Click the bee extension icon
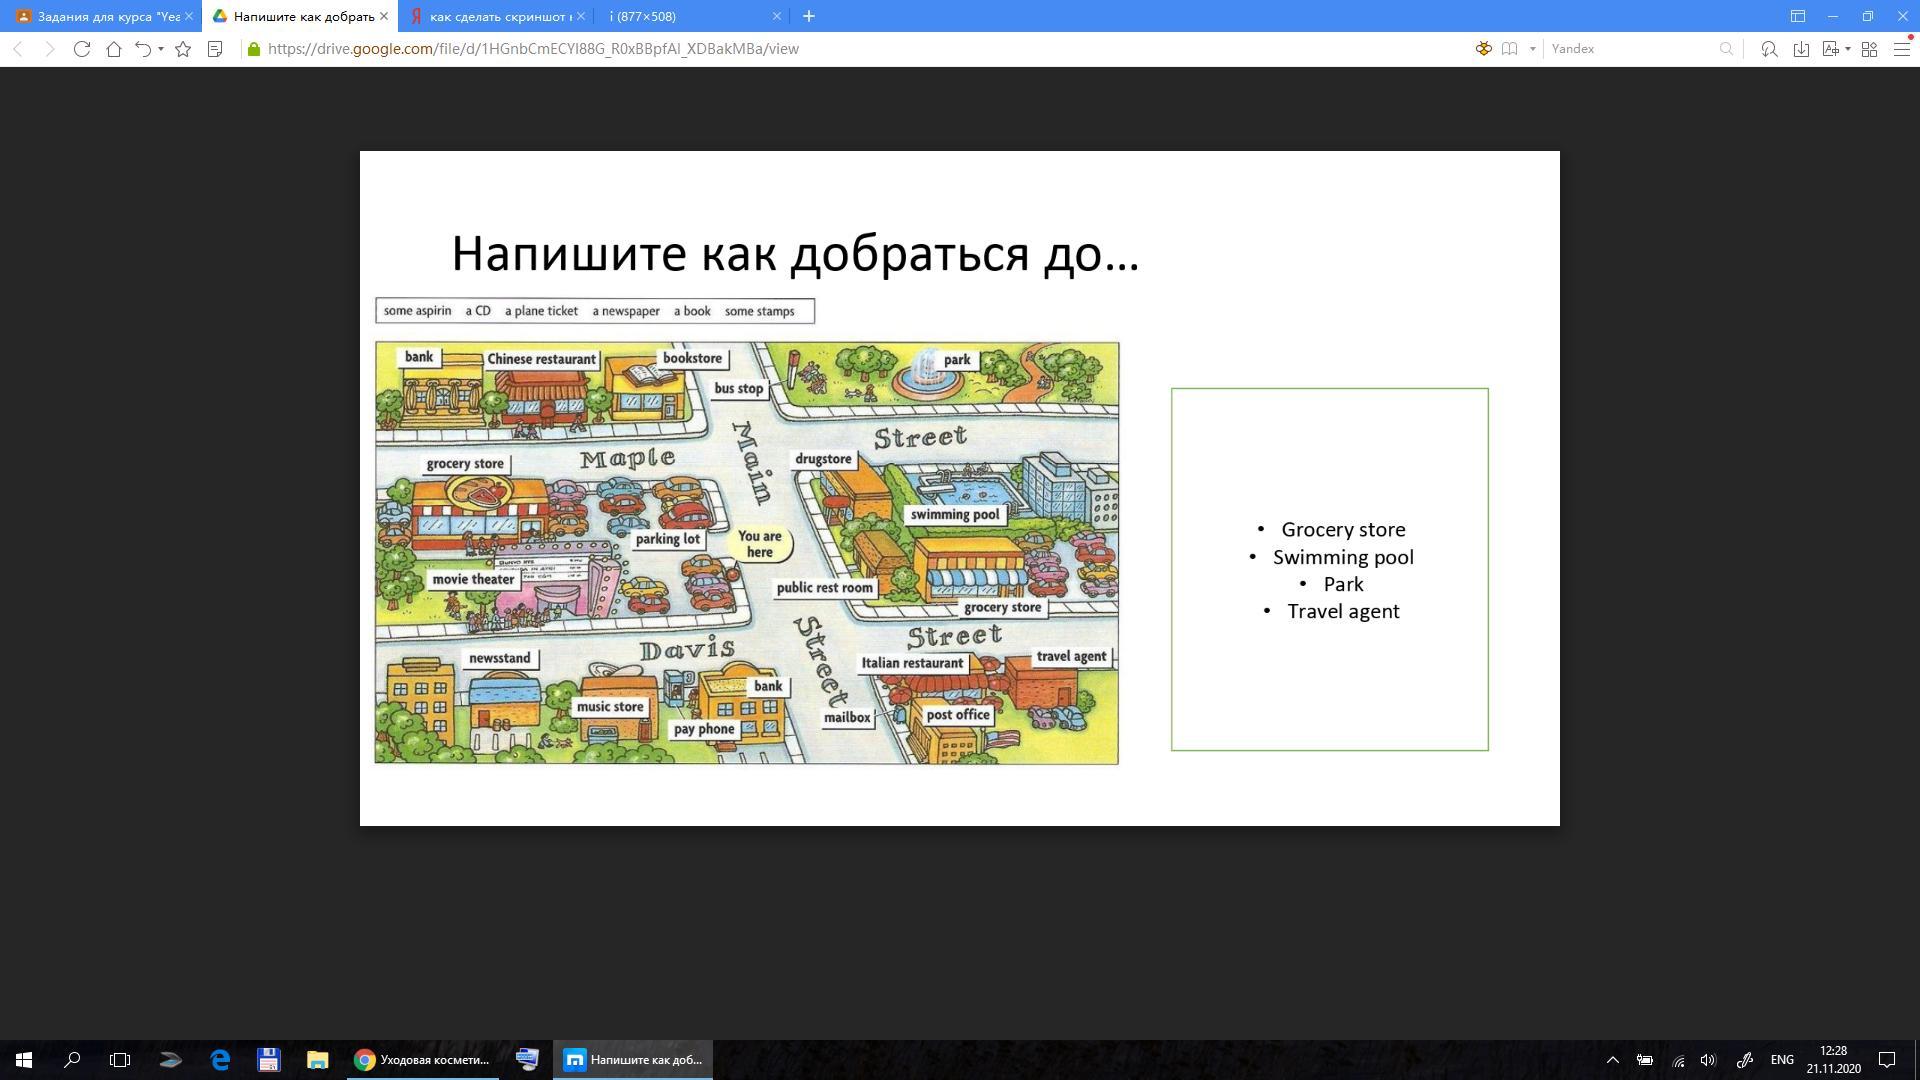Viewport: 1920px width, 1080px height. pyautogui.click(x=1484, y=49)
